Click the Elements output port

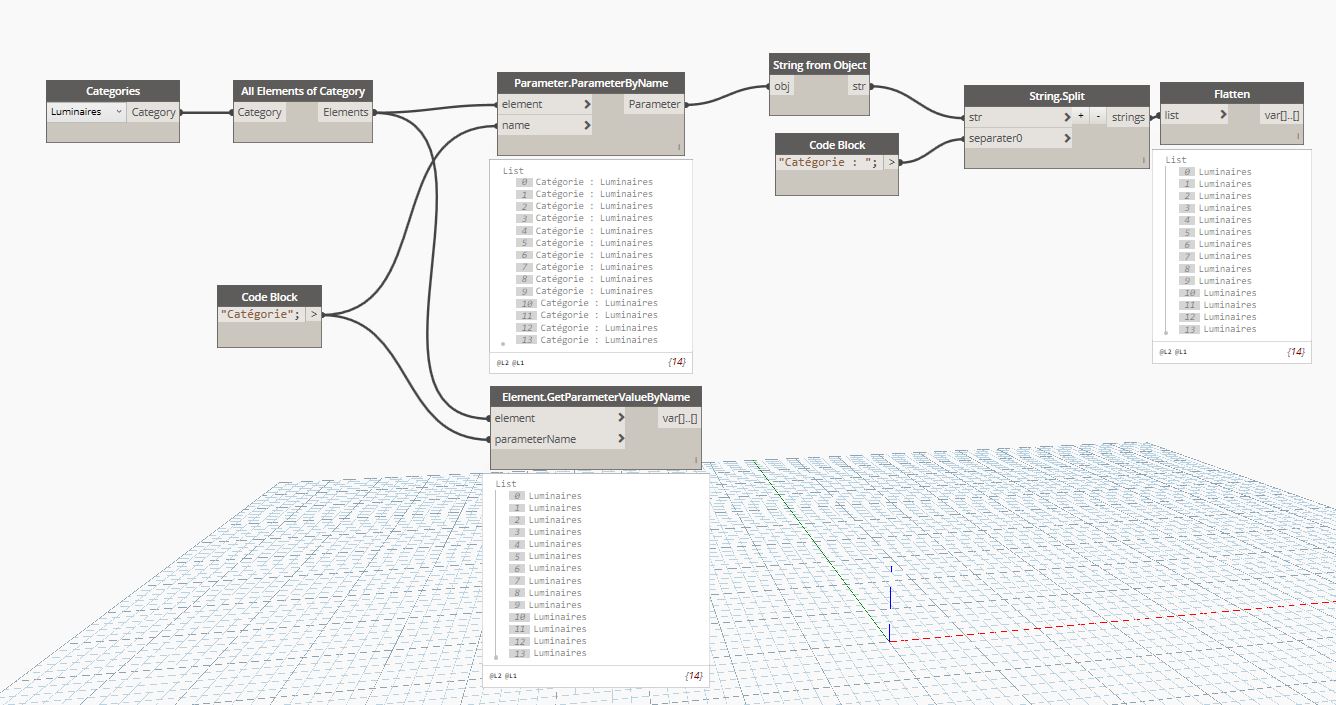pos(346,112)
